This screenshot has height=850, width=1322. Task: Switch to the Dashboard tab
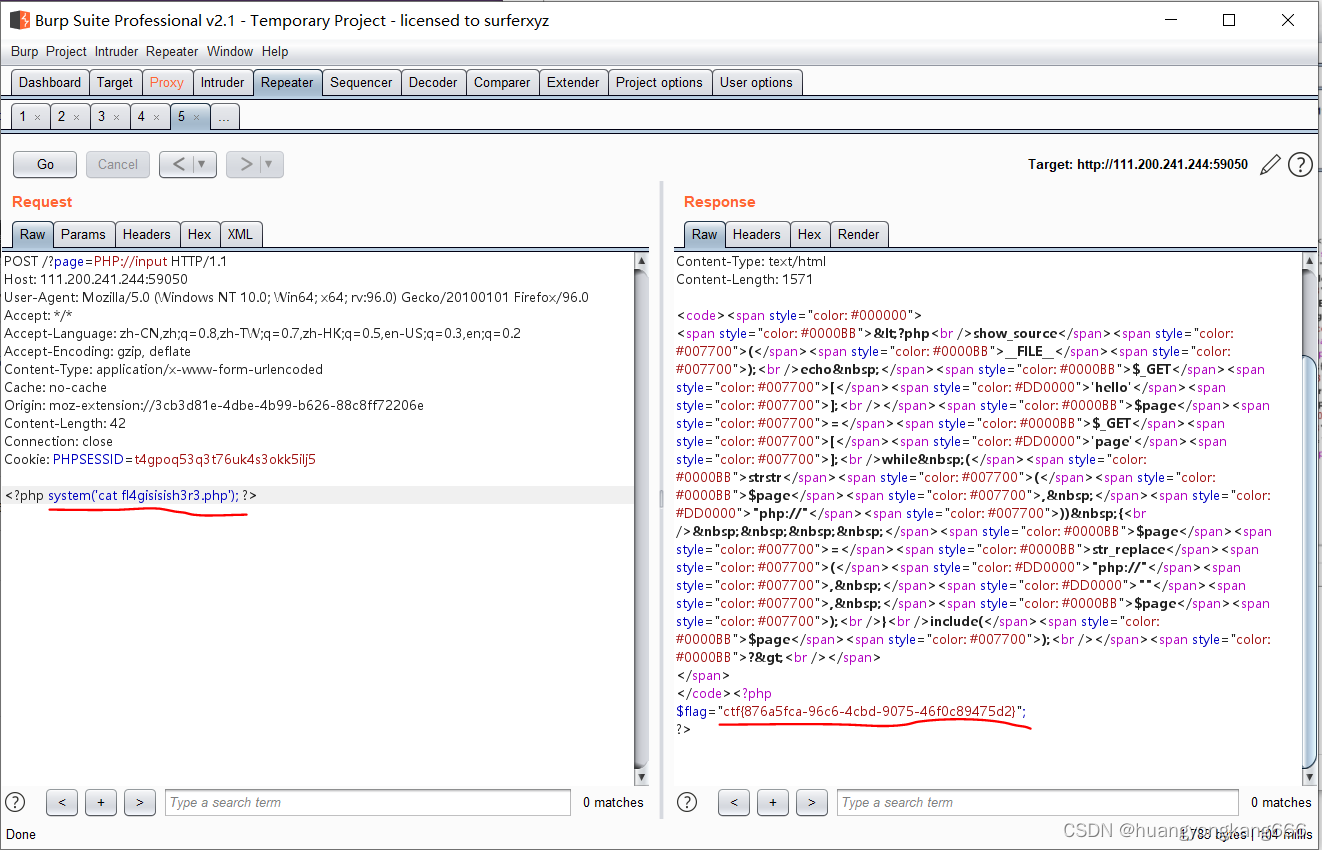[50, 83]
